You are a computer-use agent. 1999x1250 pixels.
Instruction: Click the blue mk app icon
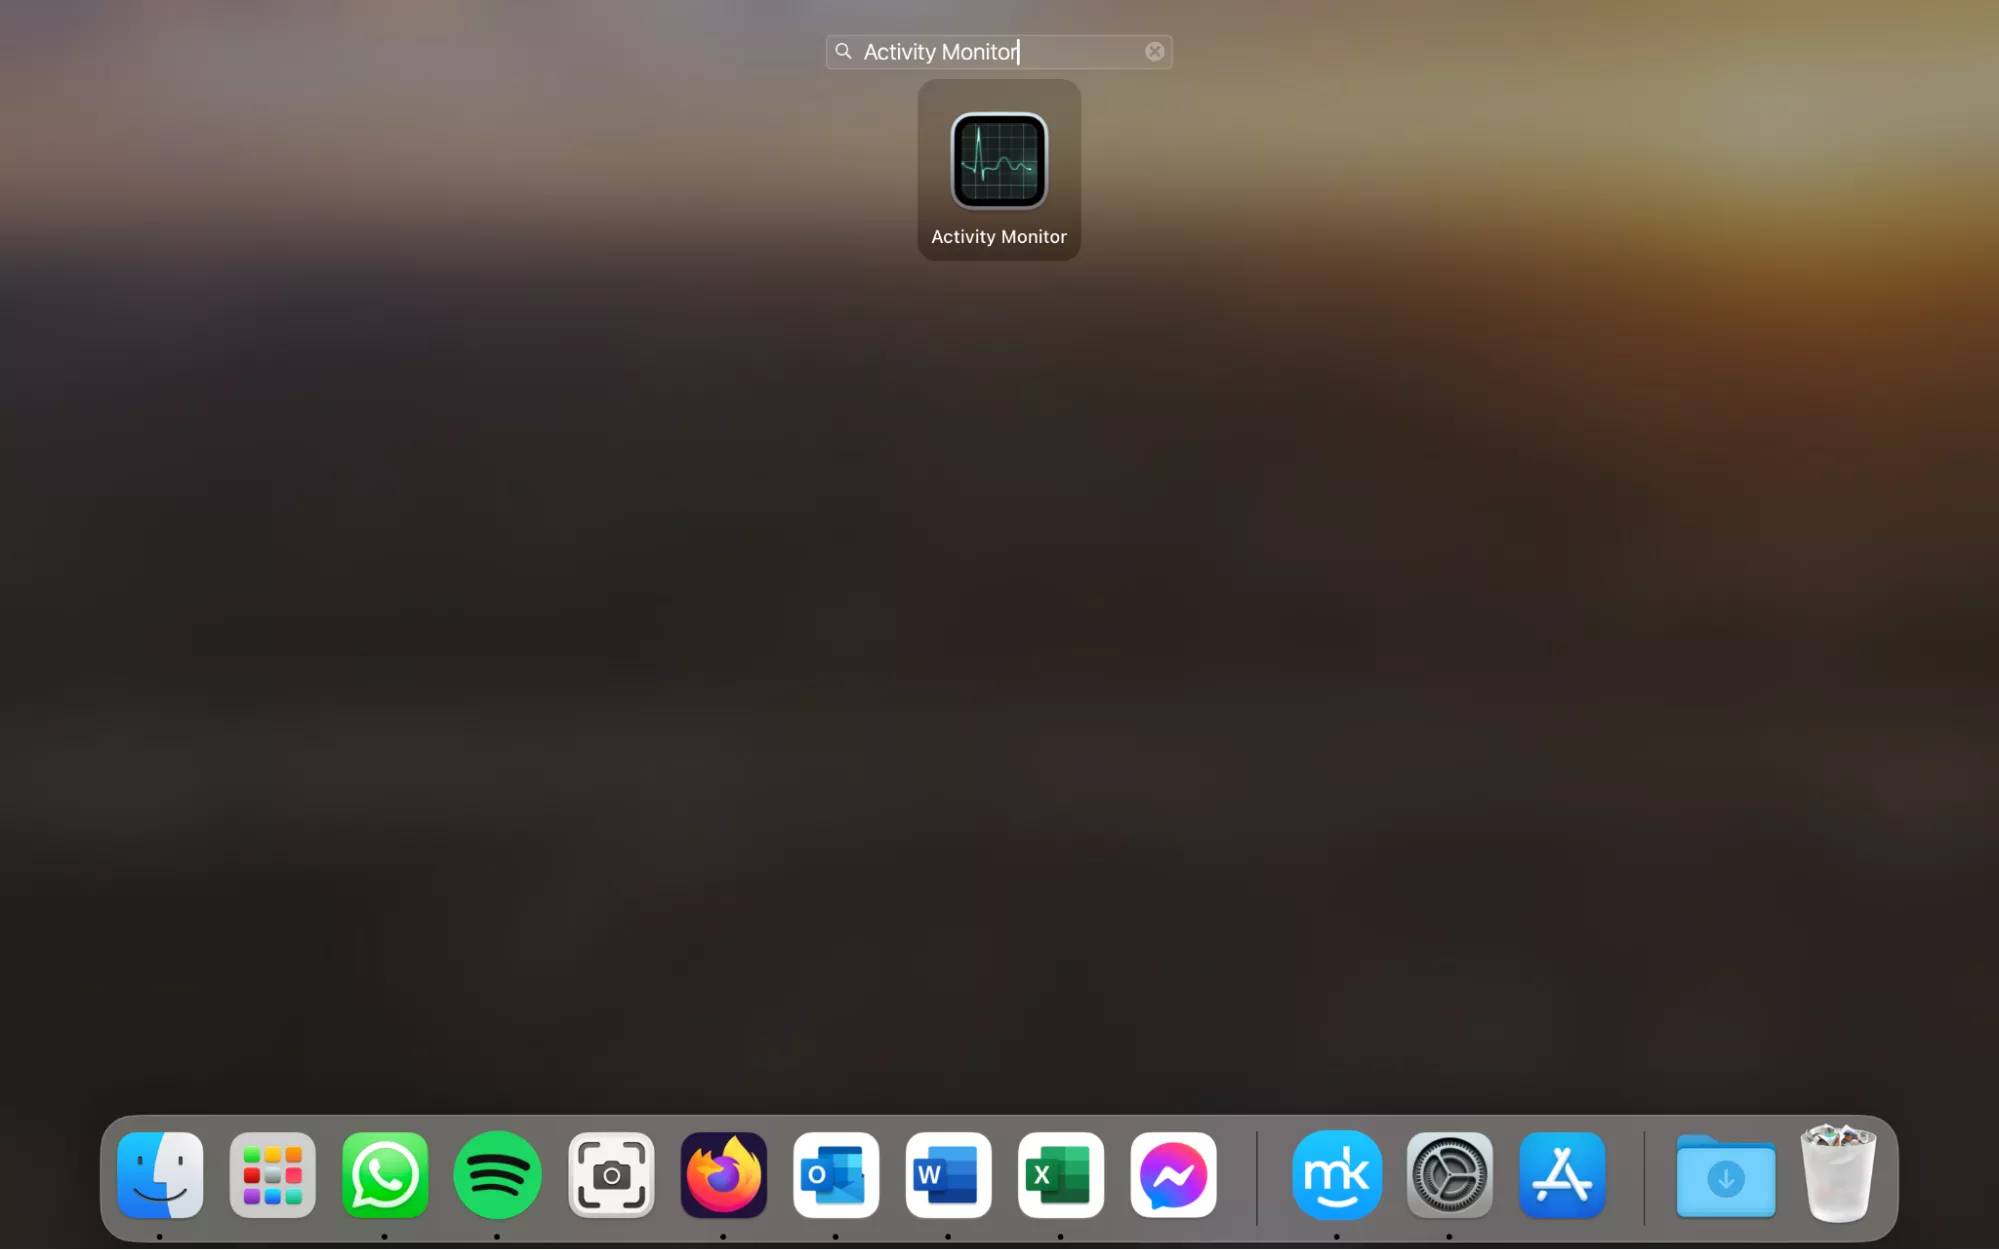[x=1336, y=1175]
